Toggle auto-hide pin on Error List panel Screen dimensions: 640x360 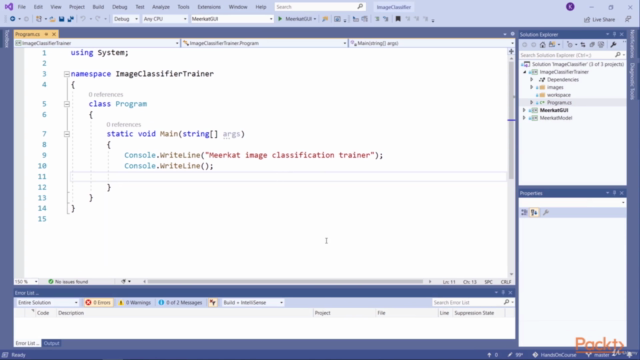503,293
